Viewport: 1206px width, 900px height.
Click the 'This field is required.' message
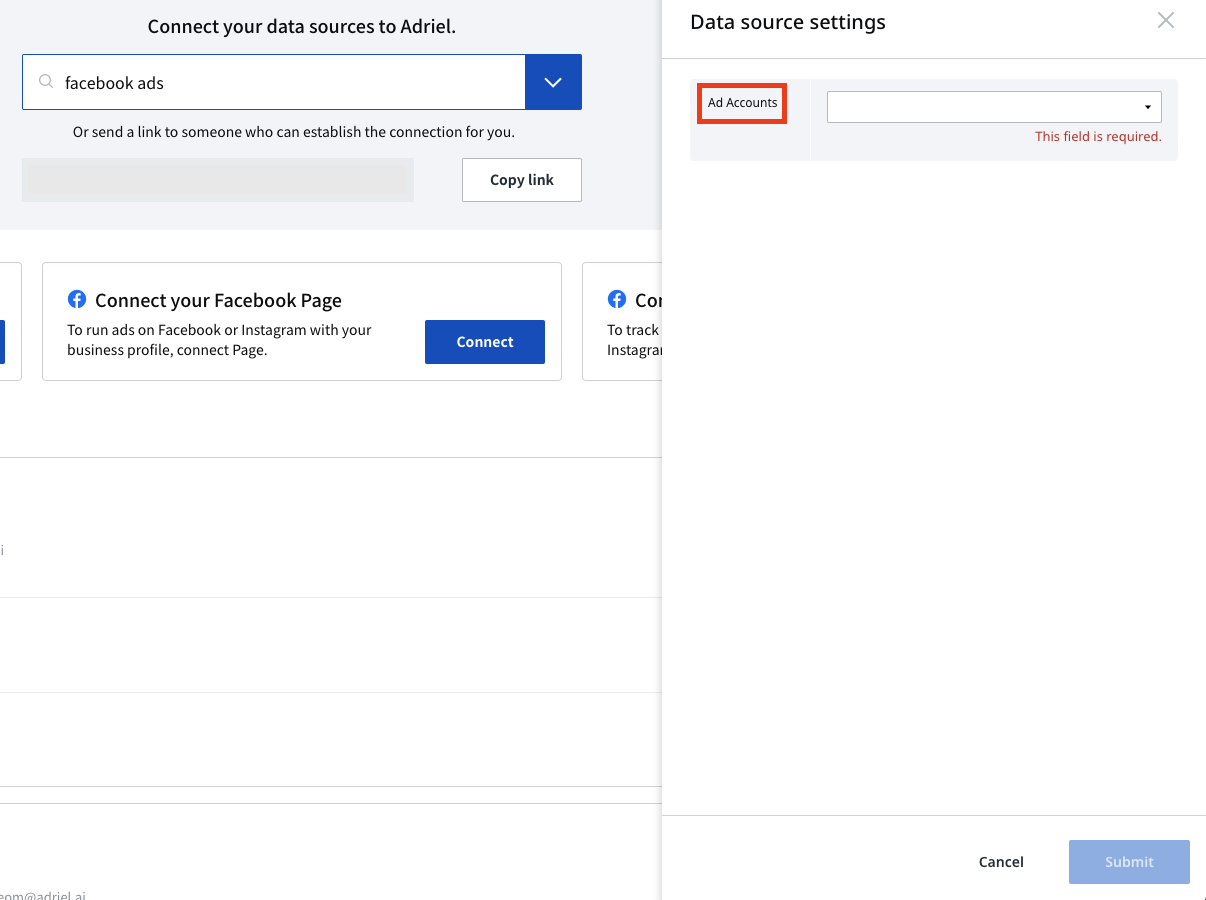click(x=1098, y=137)
